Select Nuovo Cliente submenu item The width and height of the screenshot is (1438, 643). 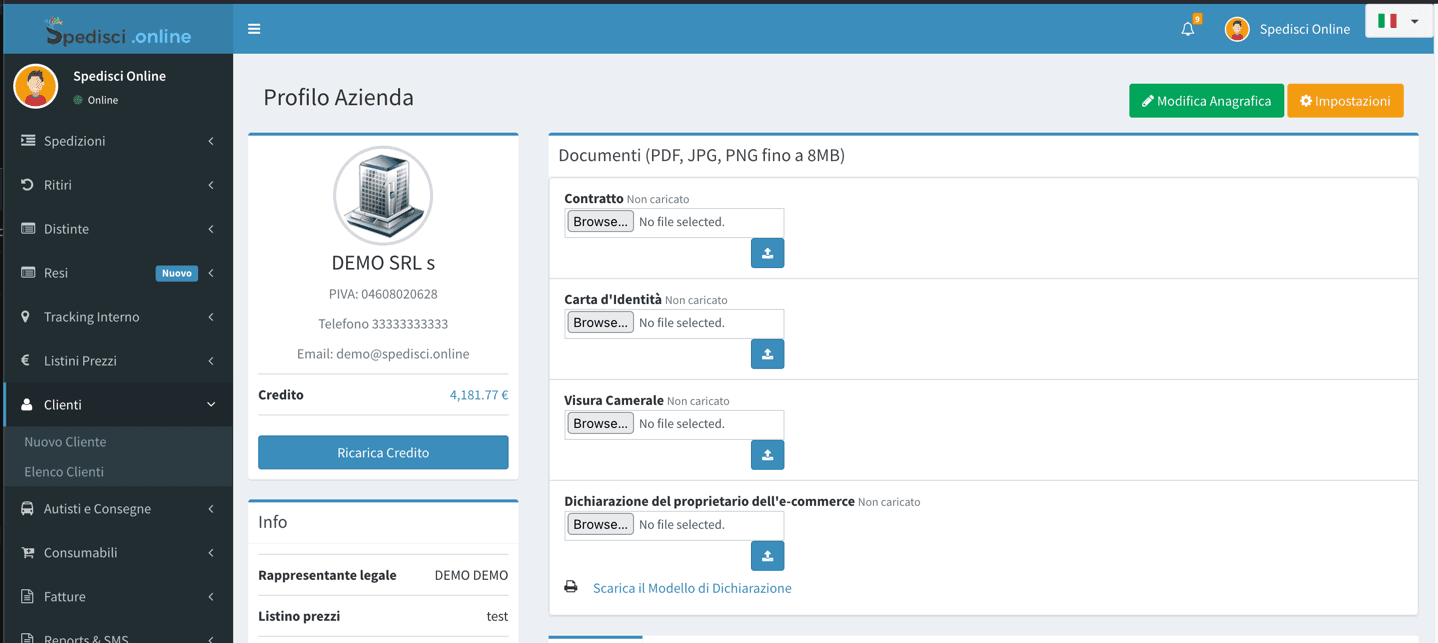[65, 442]
